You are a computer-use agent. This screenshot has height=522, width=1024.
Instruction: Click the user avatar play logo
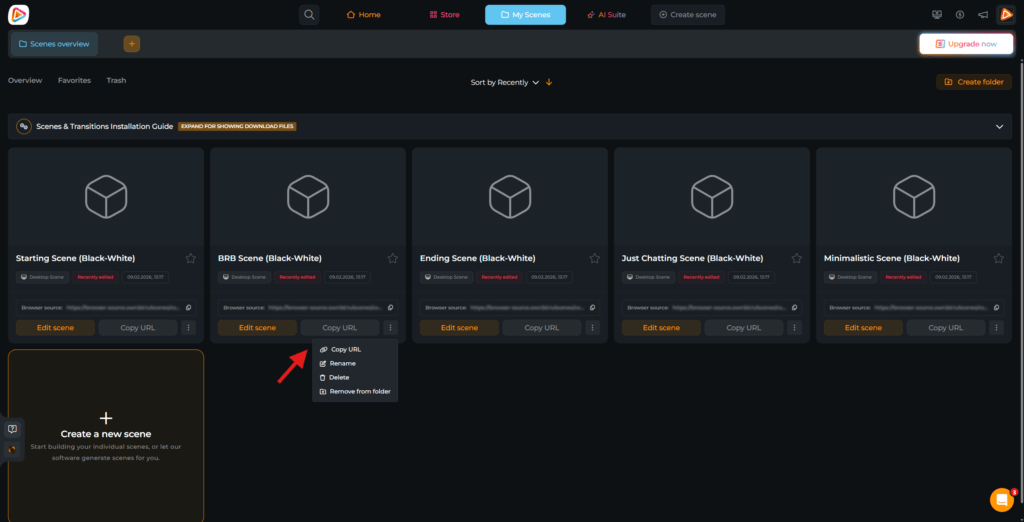point(1006,15)
